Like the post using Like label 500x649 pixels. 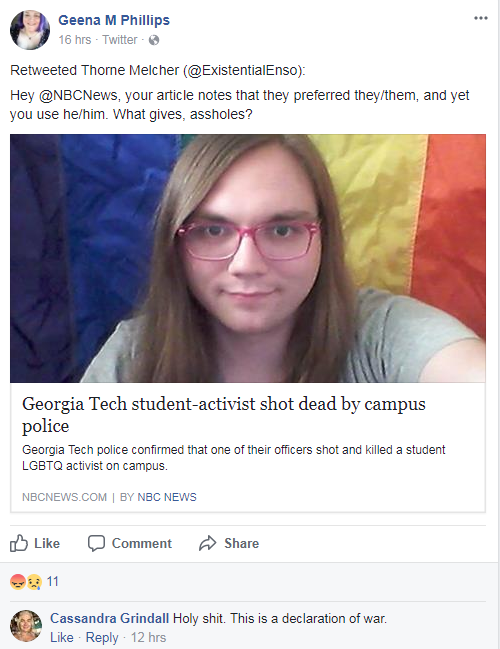47,543
